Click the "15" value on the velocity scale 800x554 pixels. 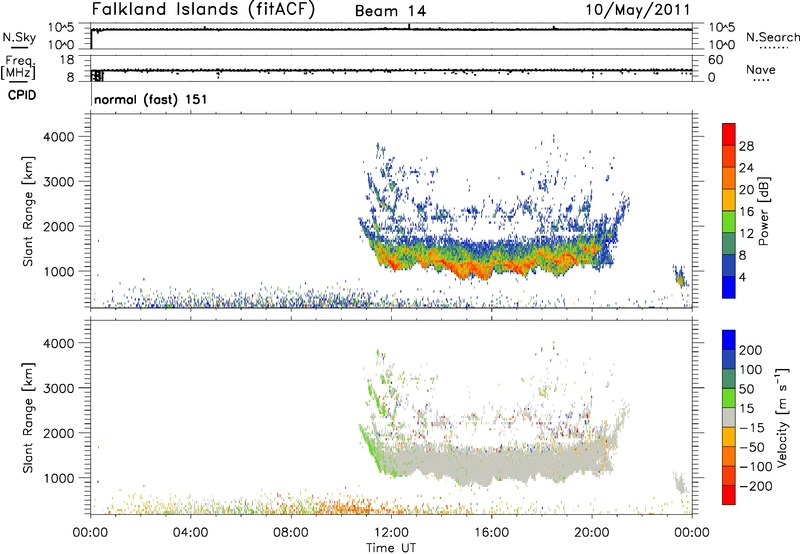pos(746,408)
